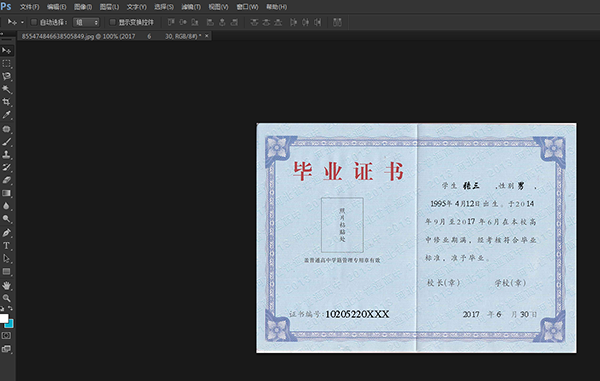Screen dimensions: 600x381
Task: Swap foreground and background colors
Action: (10, 308)
